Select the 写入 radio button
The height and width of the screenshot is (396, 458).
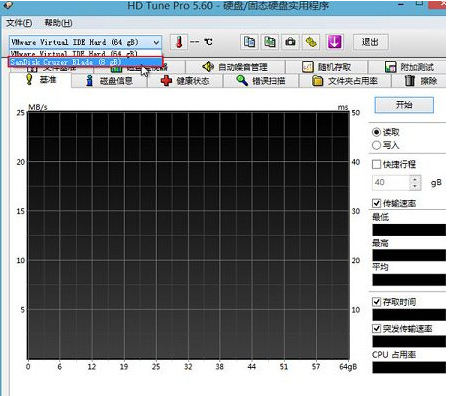click(376, 145)
